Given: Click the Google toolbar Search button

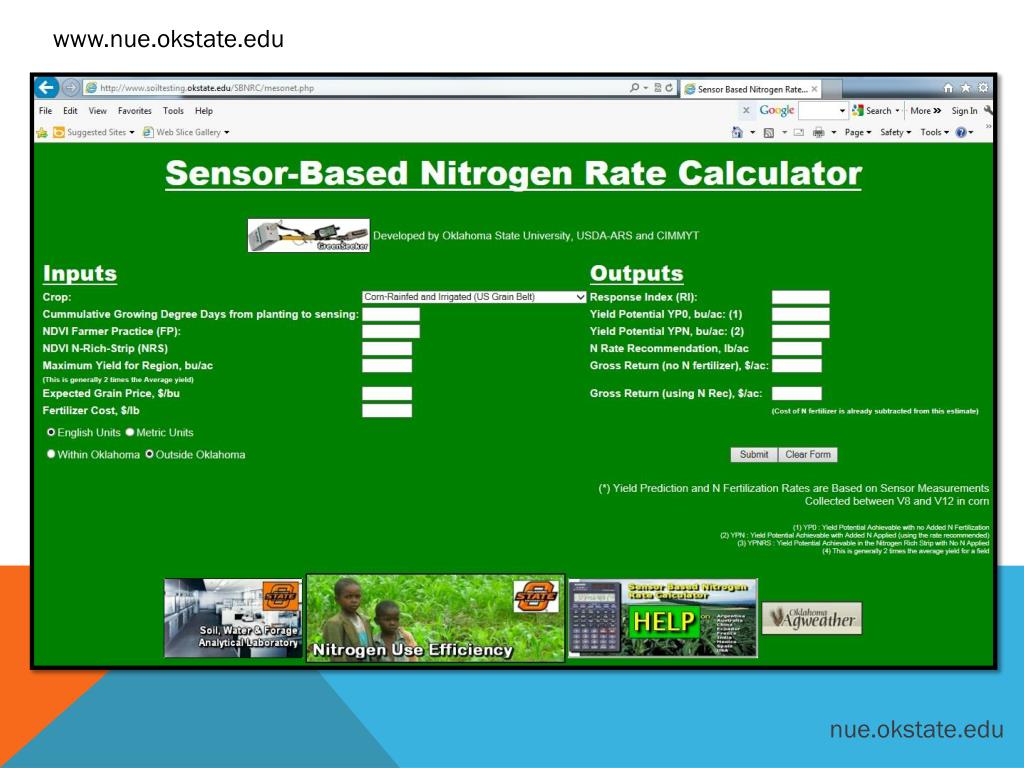Looking at the screenshot, I should [x=872, y=111].
